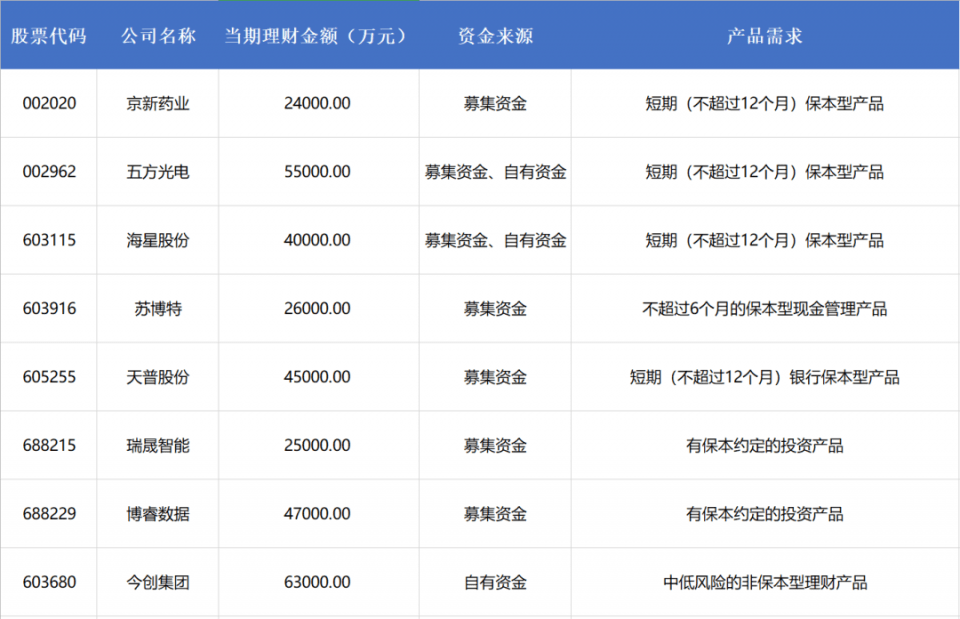
Task: Click 募集资金 in the 京新药业 row
Action: point(495,103)
